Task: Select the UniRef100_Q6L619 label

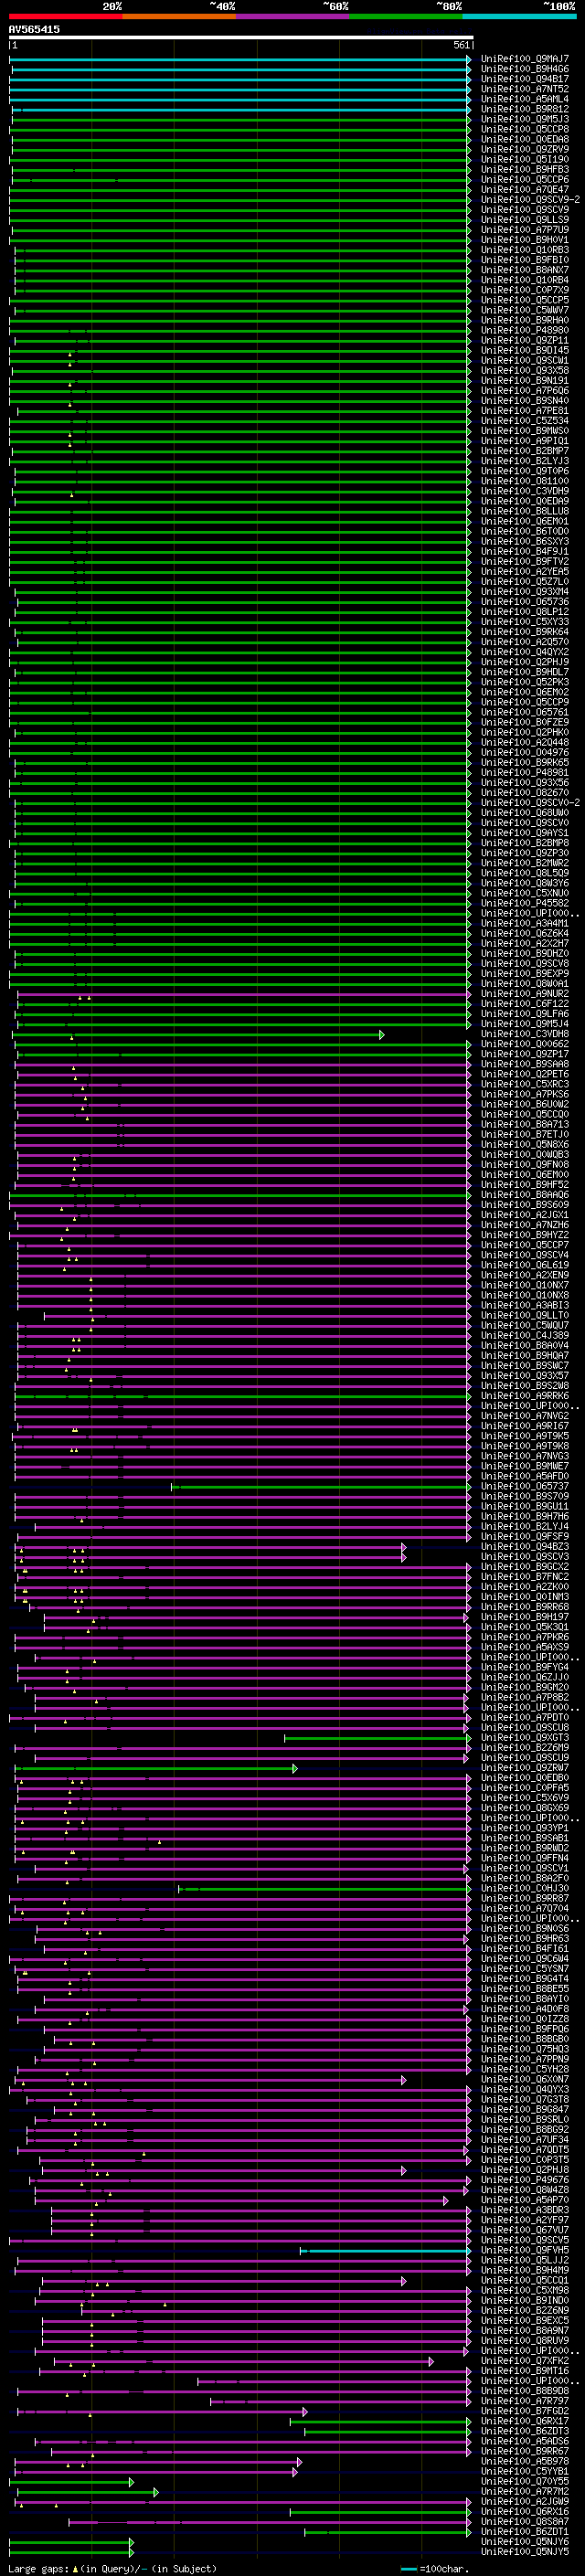Action: pos(524,1265)
